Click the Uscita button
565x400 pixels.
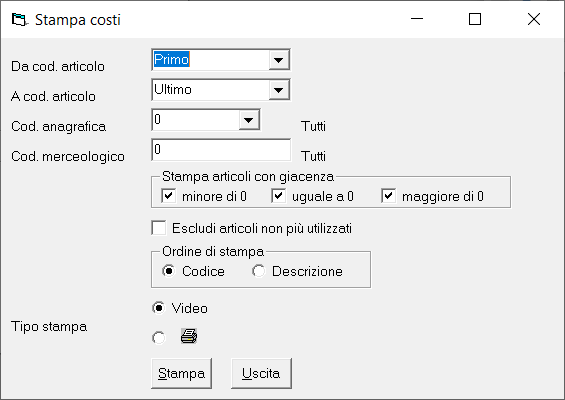(261, 373)
